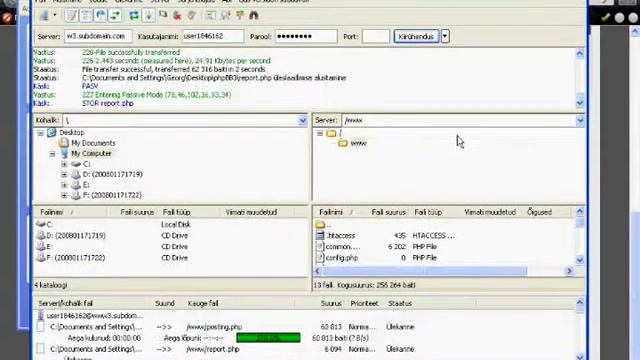Click the Staatus queue column header

pyautogui.click(x=400, y=303)
